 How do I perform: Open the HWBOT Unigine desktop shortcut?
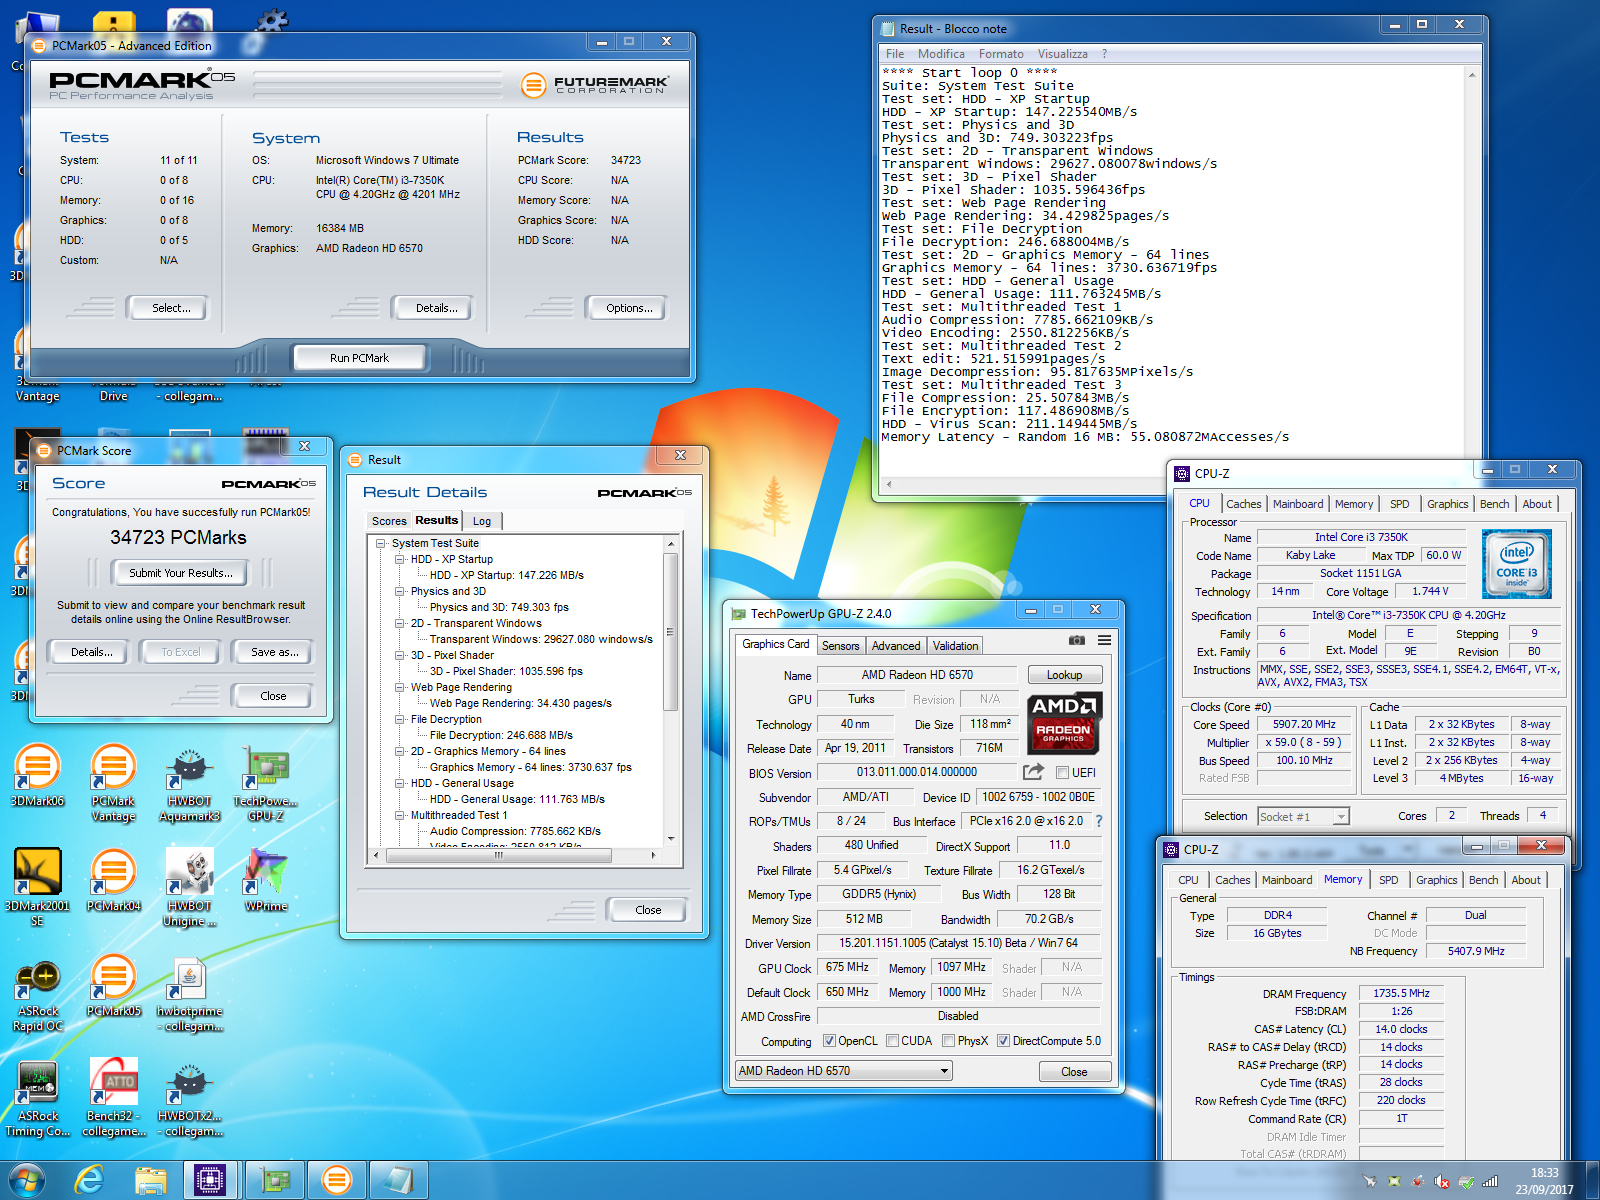pos(189,888)
